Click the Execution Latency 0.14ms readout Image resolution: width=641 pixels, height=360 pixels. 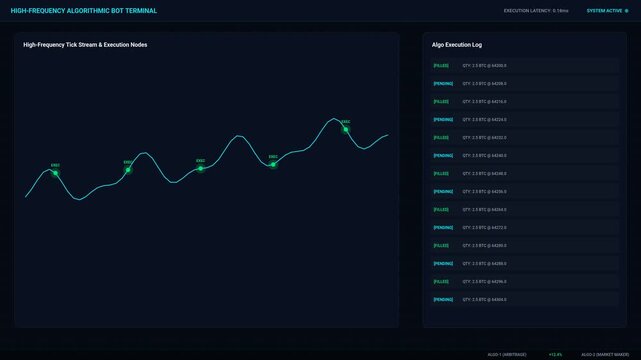coord(536,11)
